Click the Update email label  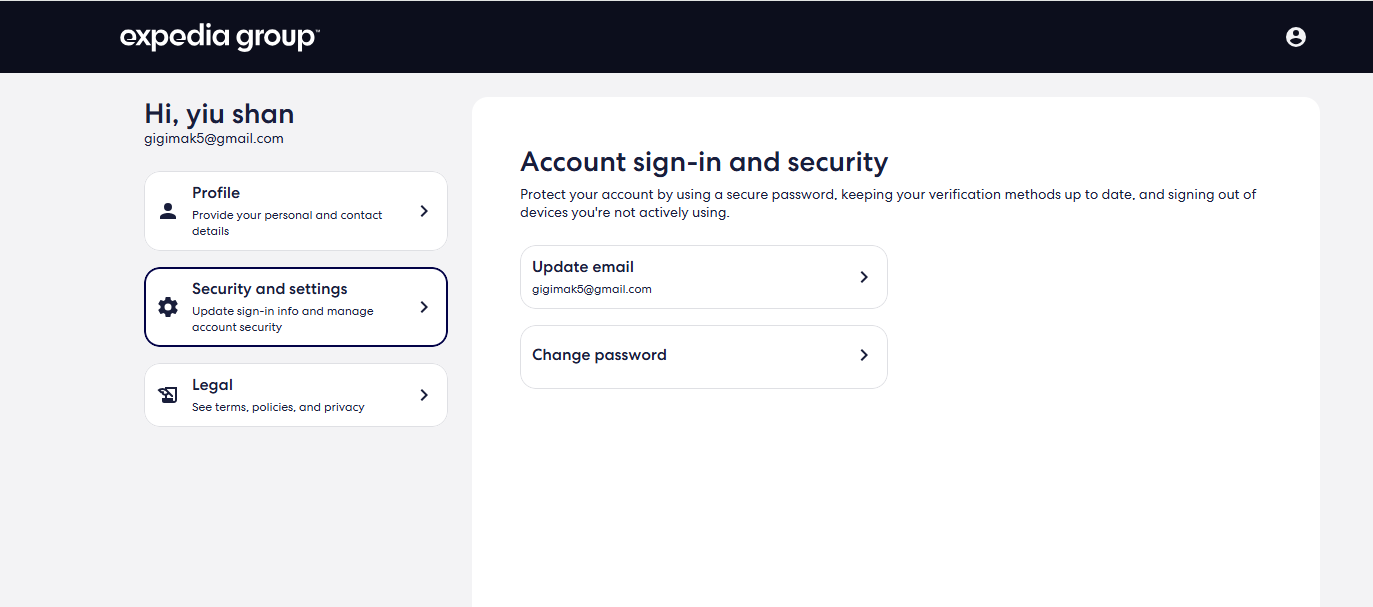click(x=583, y=267)
